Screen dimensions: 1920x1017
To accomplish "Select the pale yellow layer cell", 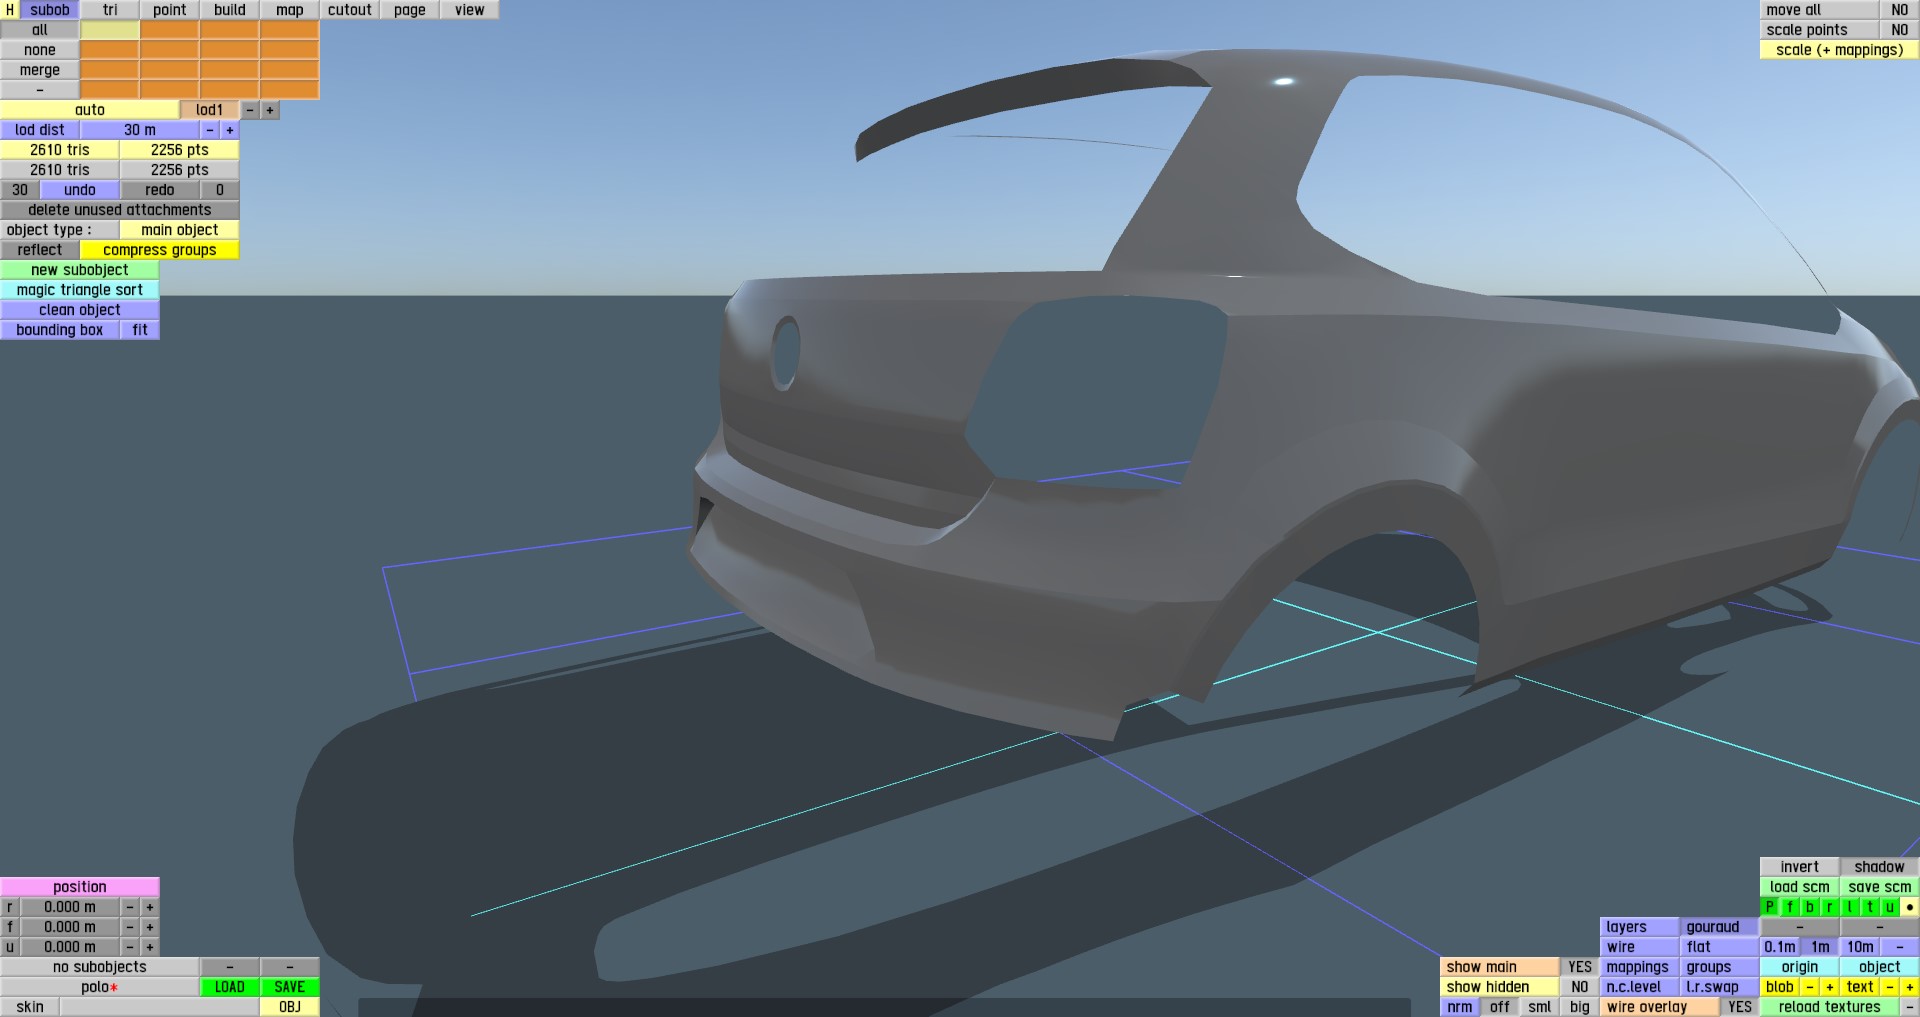I will tap(110, 30).
